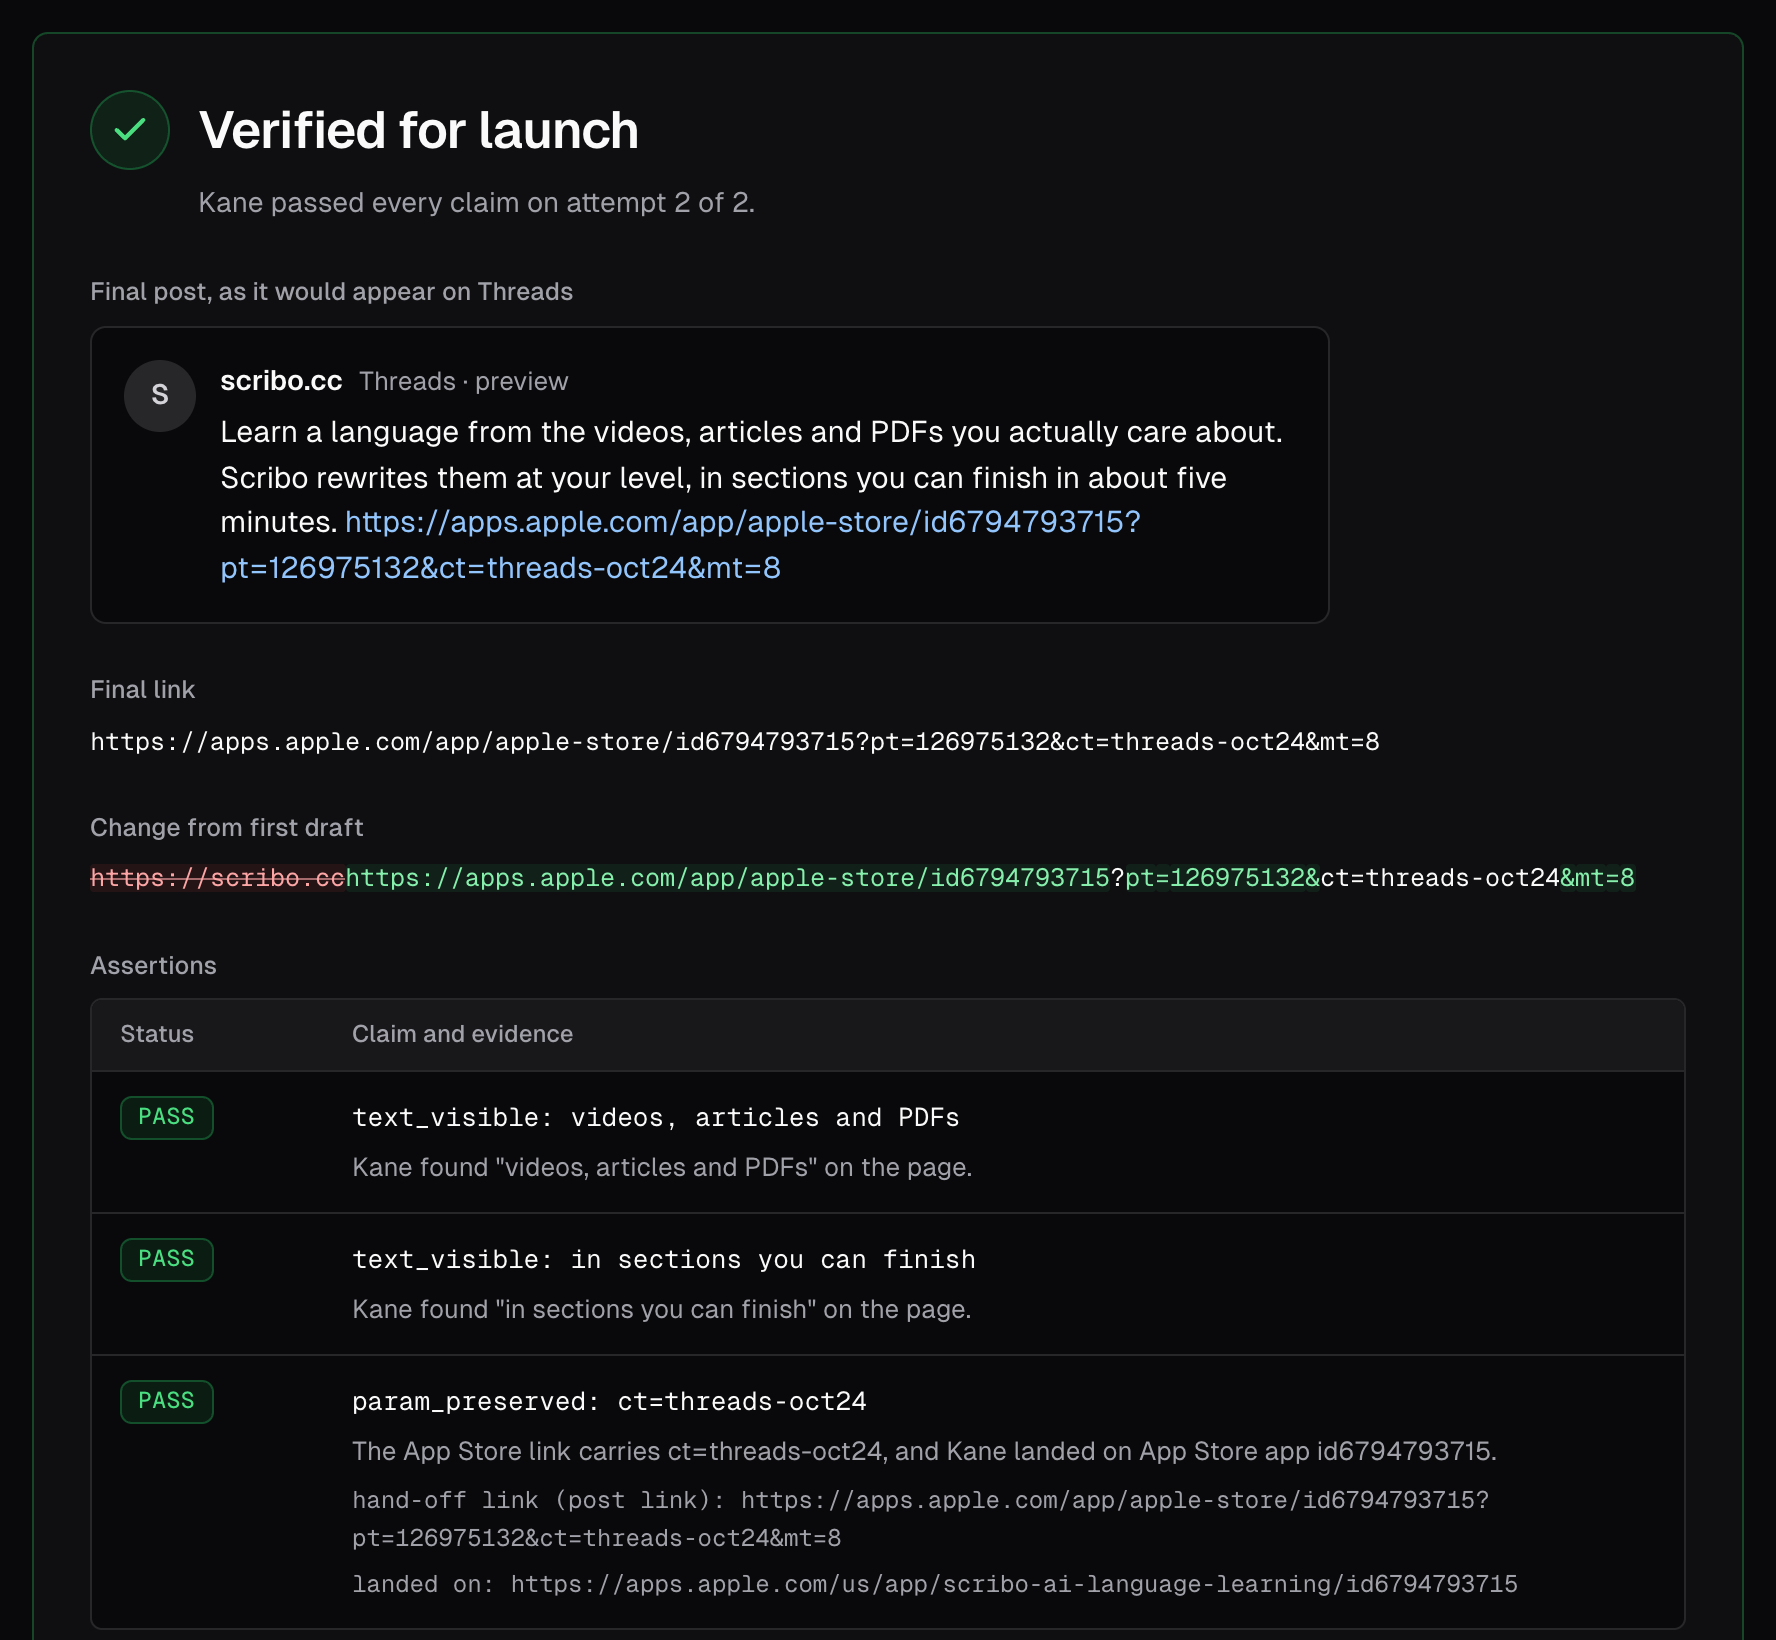Select the Final link URL text
This screenshot has width=1776, height=1640.
point(735,742)
